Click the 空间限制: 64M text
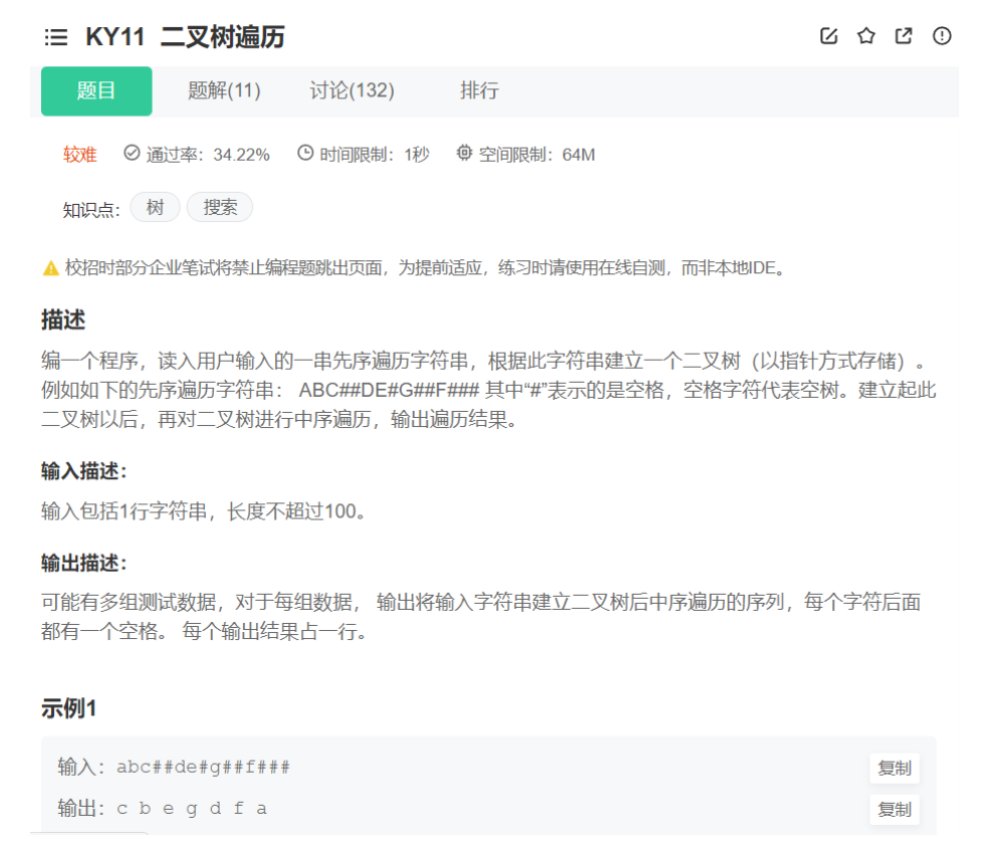Screen dimensions: 981x852 tap(537, 155)
